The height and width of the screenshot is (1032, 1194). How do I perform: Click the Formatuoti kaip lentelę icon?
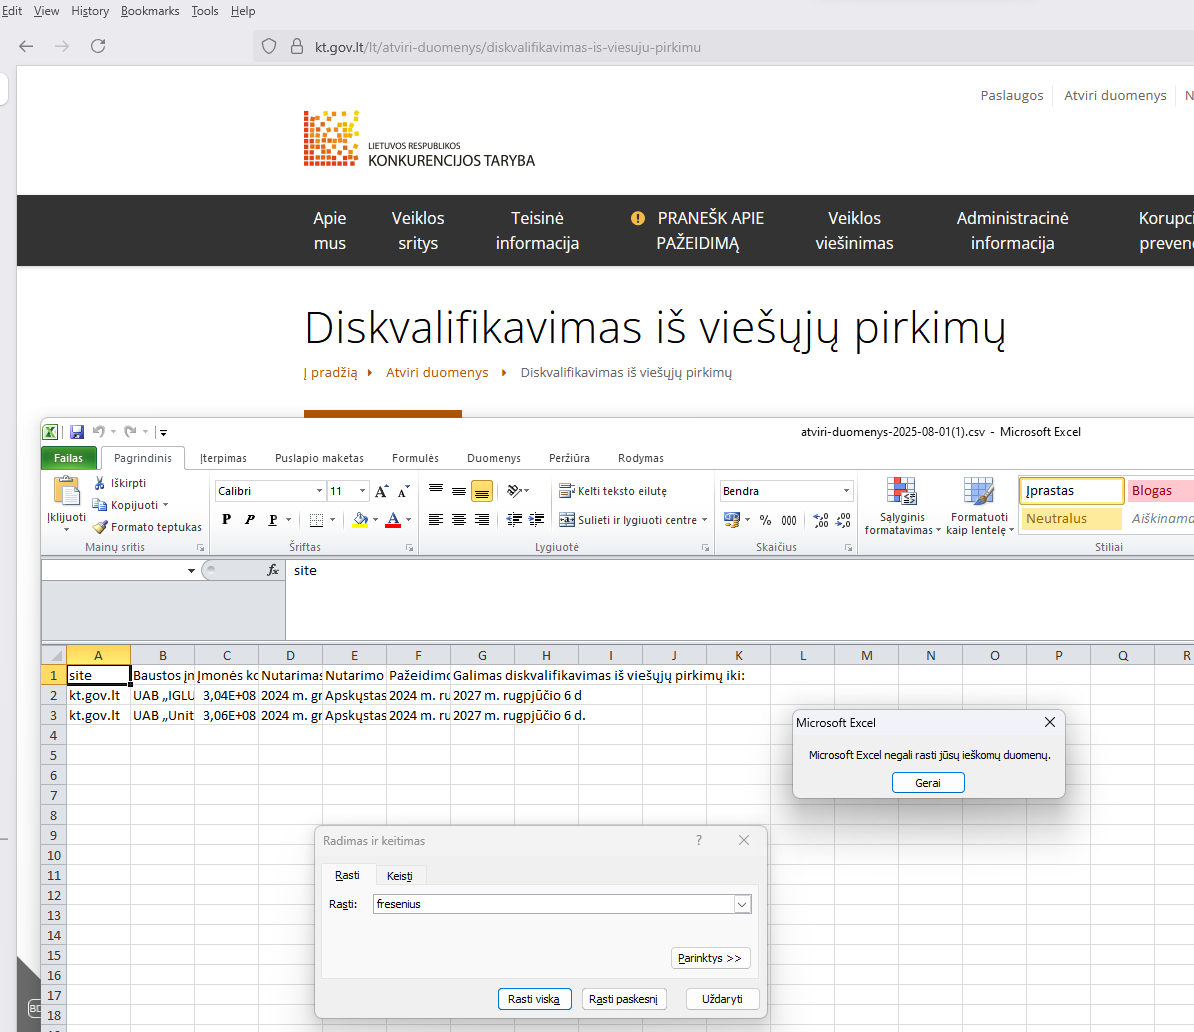tap(979, 506)
